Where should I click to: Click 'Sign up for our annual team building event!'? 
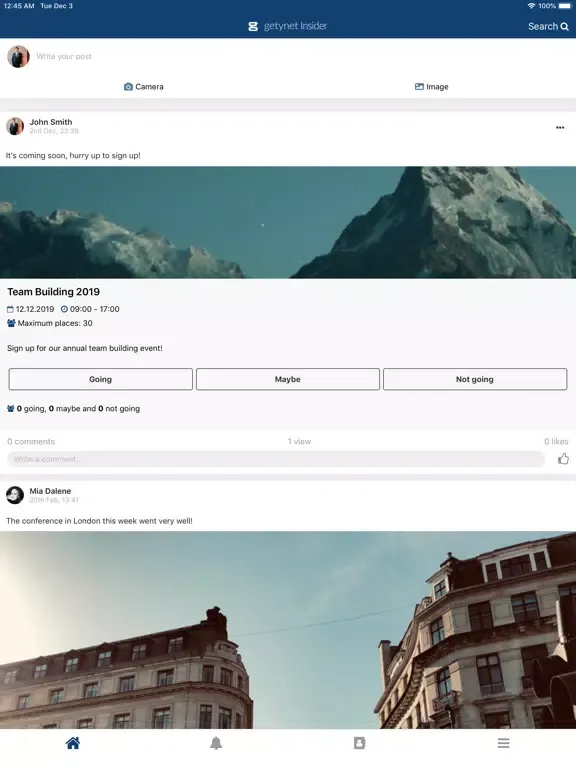pos(85,348)
